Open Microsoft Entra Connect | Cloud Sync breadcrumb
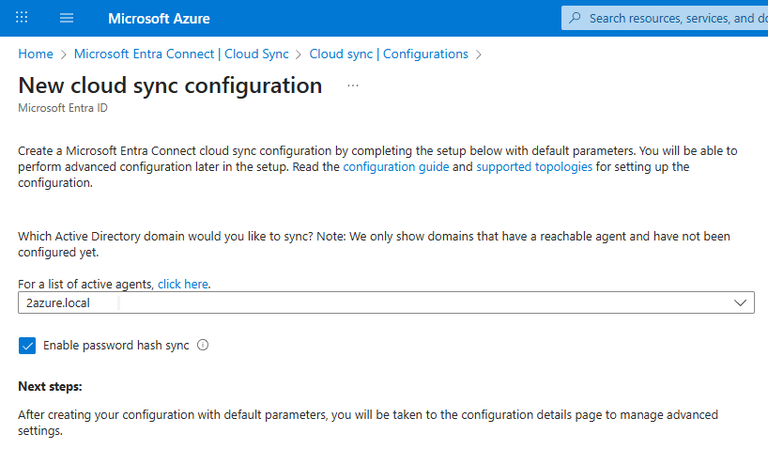The image size is (768, 449). [x=181, y=54]
